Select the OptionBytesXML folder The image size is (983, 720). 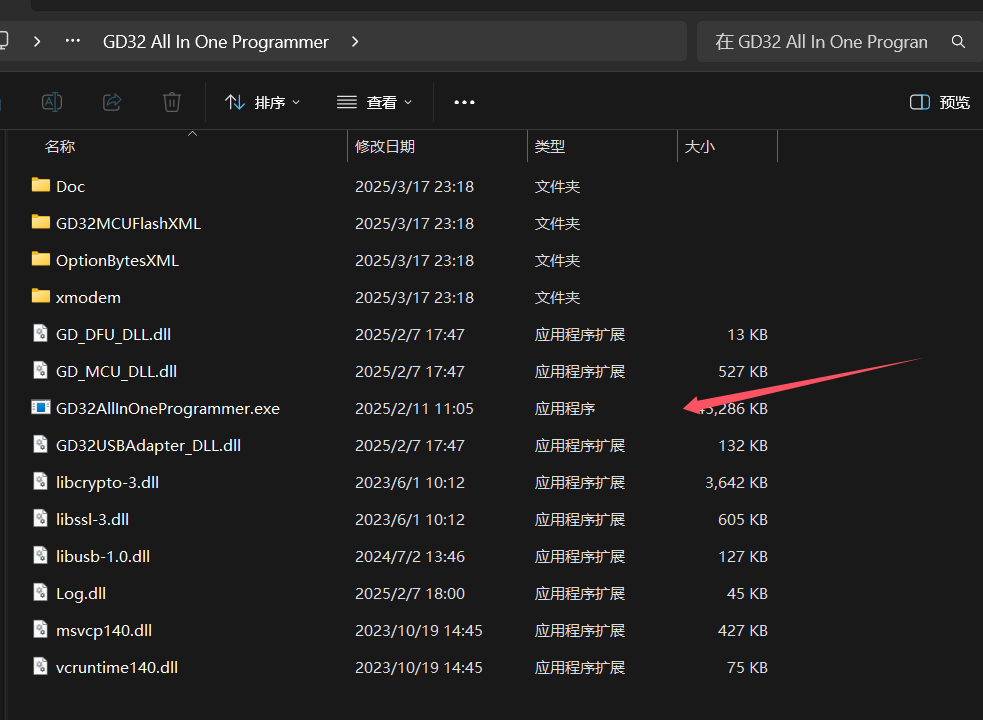click(x=117, y=260)
